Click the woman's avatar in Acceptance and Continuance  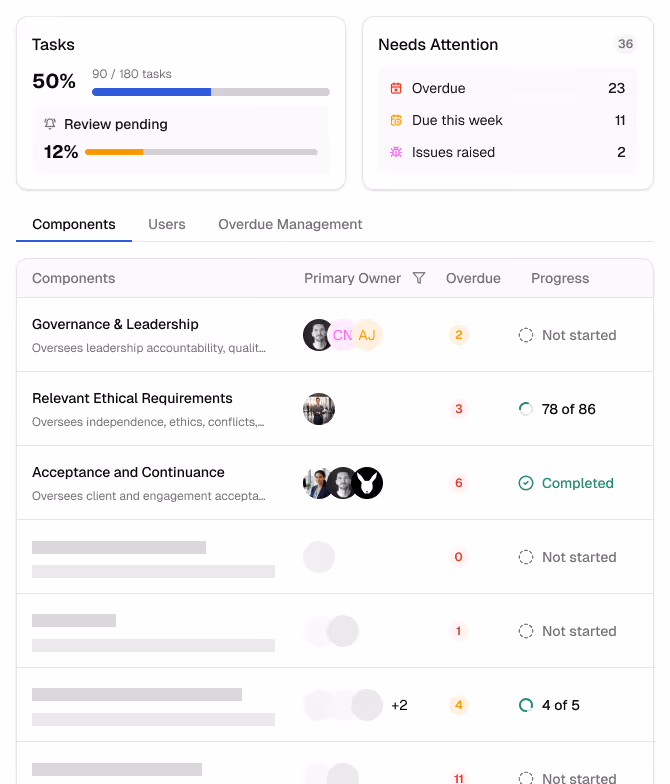point(316,483)
